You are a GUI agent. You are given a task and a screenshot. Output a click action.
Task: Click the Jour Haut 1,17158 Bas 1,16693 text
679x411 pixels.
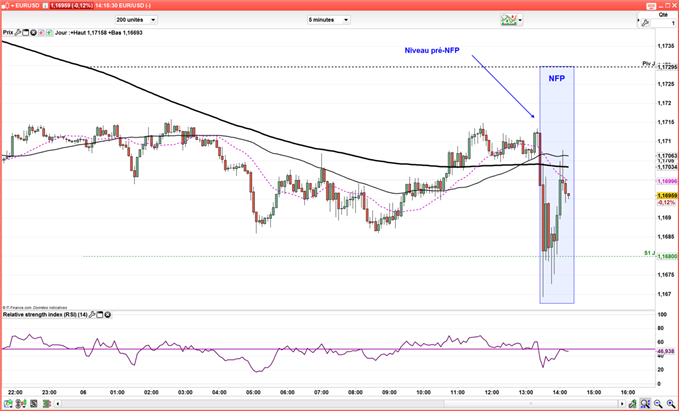(99, 32)
